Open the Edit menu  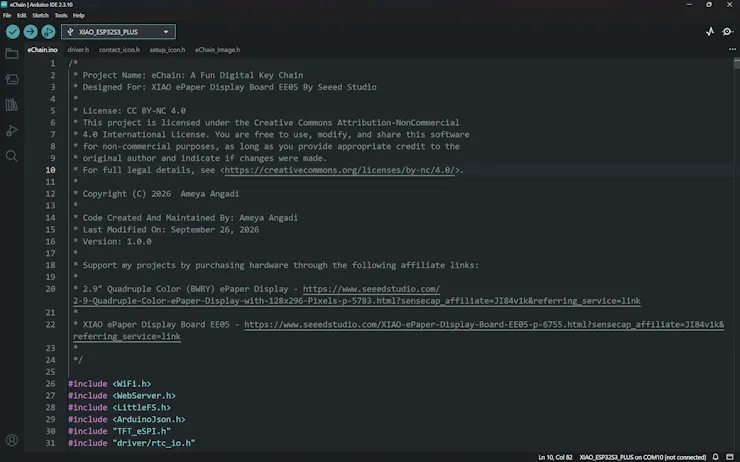22,16
